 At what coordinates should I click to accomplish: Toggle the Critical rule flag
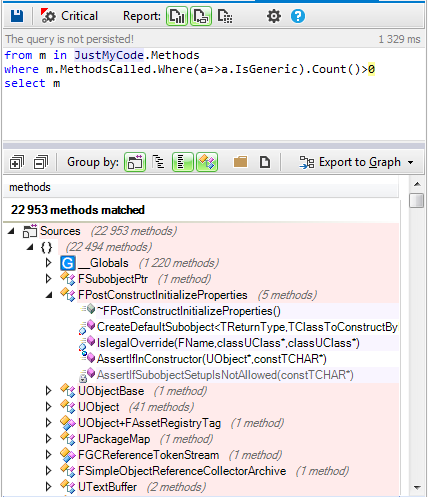pos(69,16)
